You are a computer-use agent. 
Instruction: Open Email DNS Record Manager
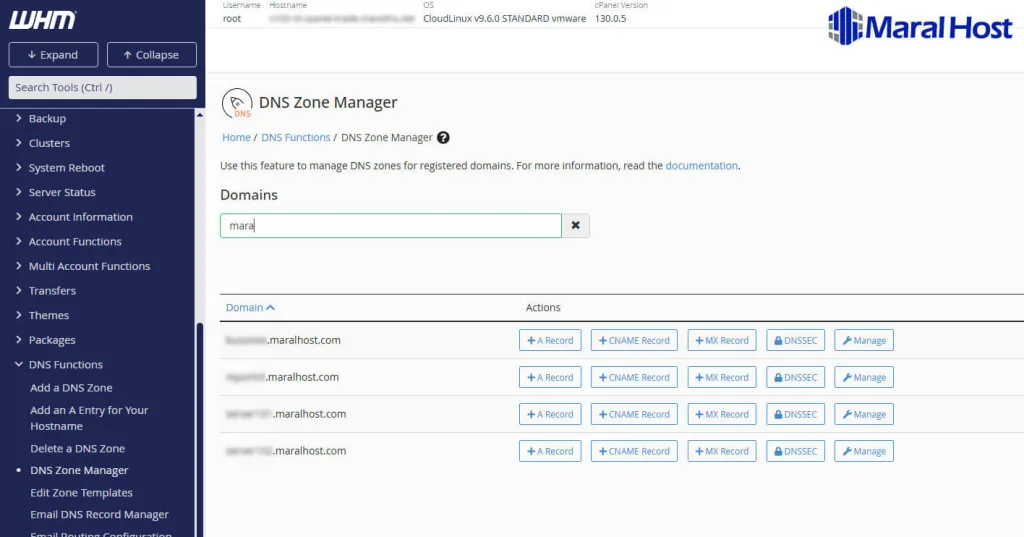99,515
